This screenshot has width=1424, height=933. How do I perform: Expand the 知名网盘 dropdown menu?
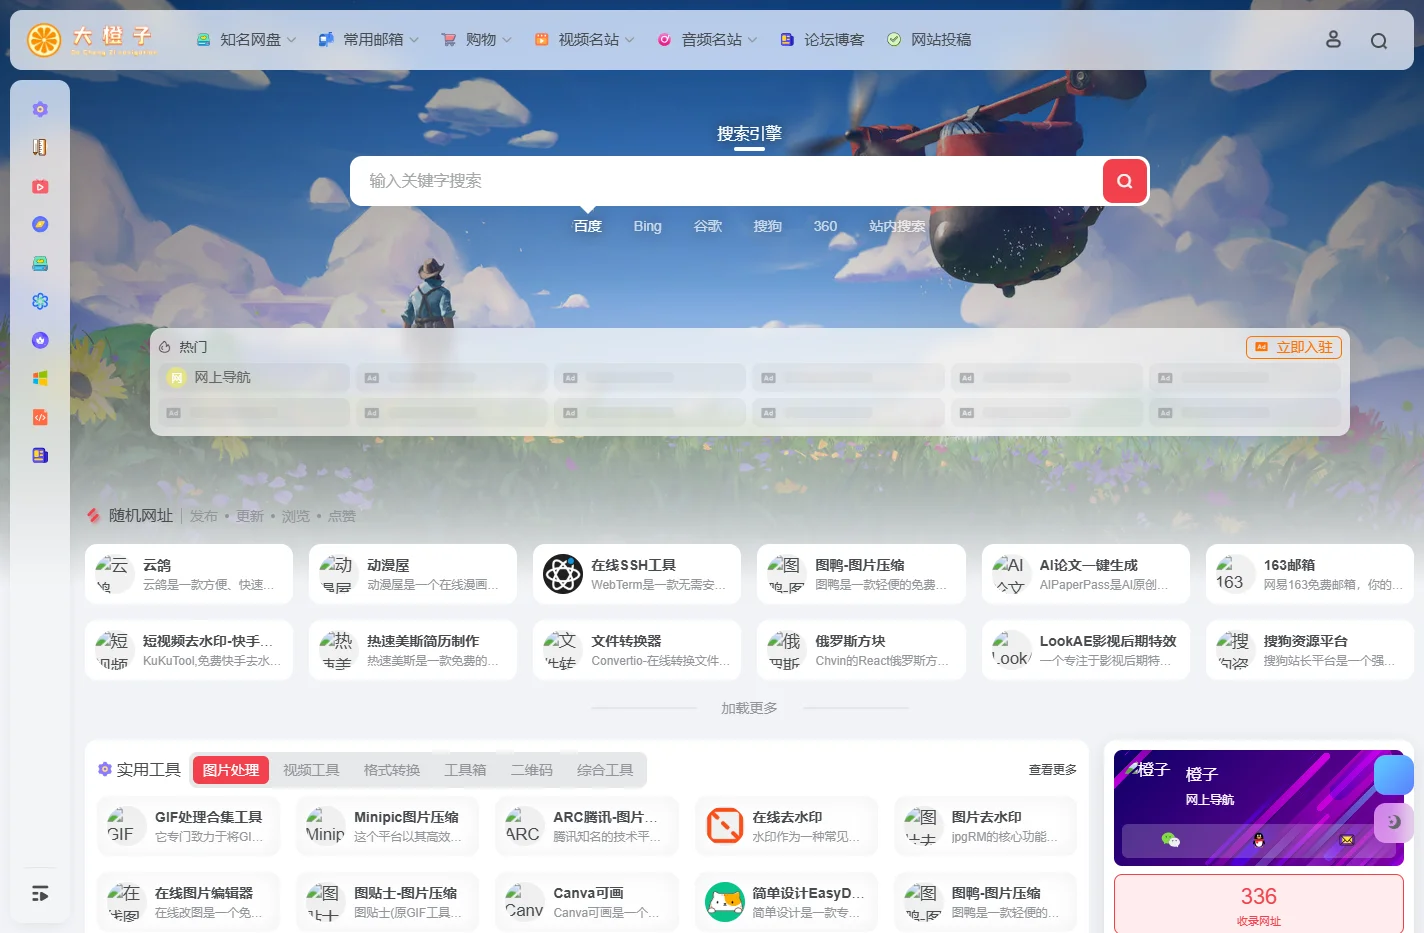pyautogui.click(x=246, y=40)
